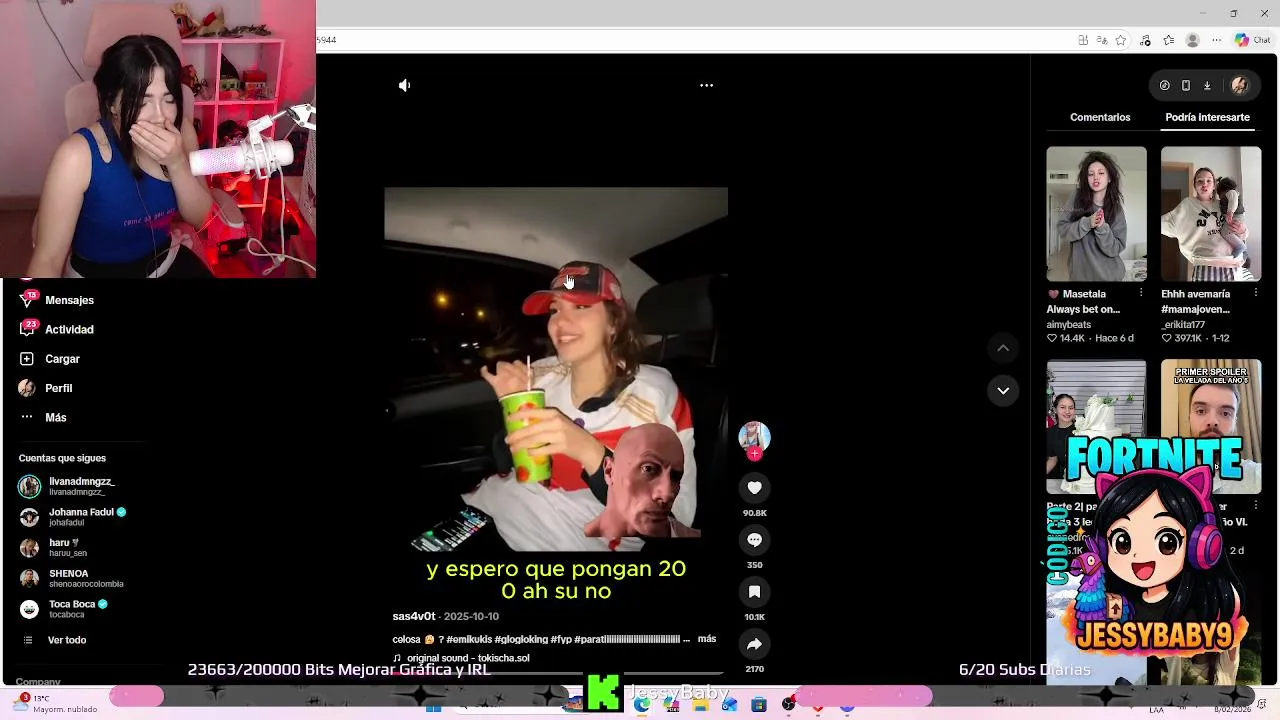Open the Masetala aimybeats video thumbnail
1280x720 pixels.
(1096, 214)
